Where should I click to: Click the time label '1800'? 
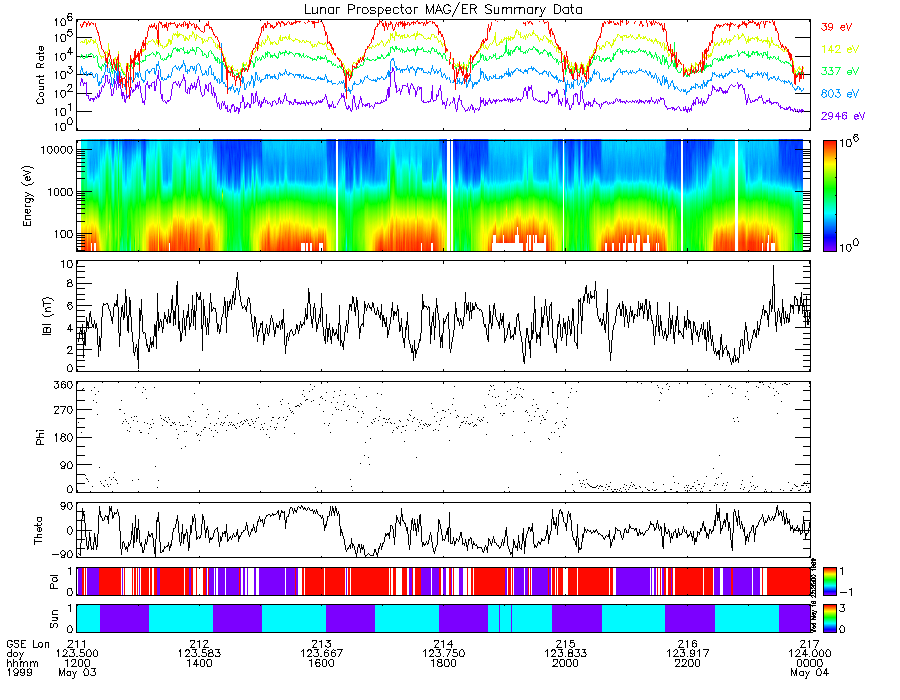(x=444, y=663)
